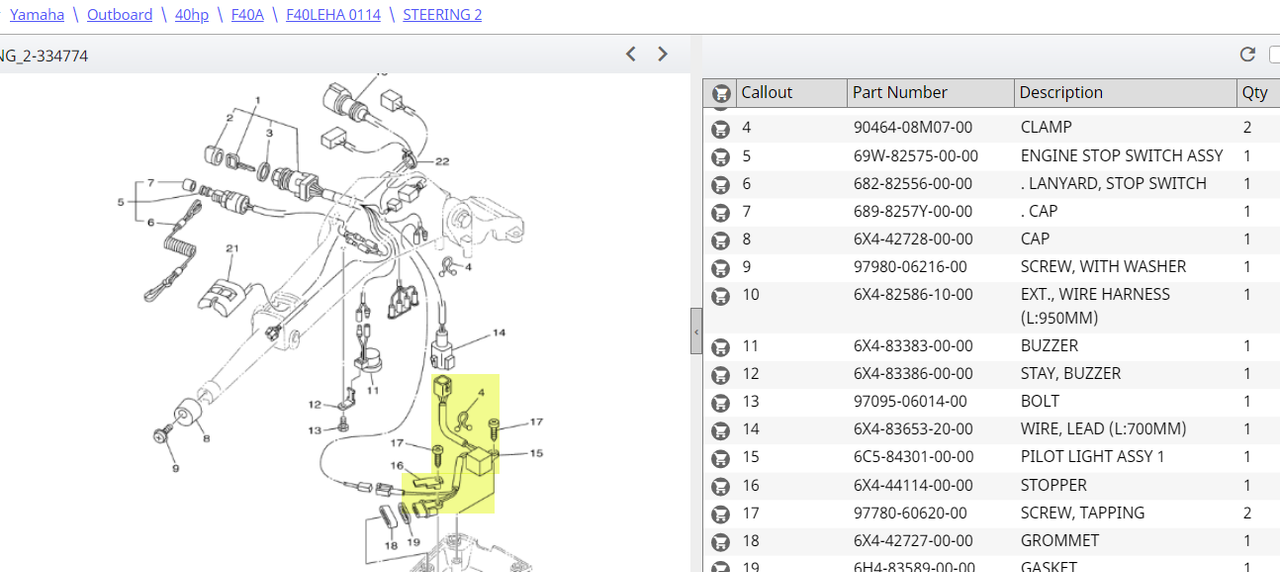The width and height of the screenshot is (1280, 572).
Task: Open the 40hp breadcrumb link
Action: [x=192, y=15]
